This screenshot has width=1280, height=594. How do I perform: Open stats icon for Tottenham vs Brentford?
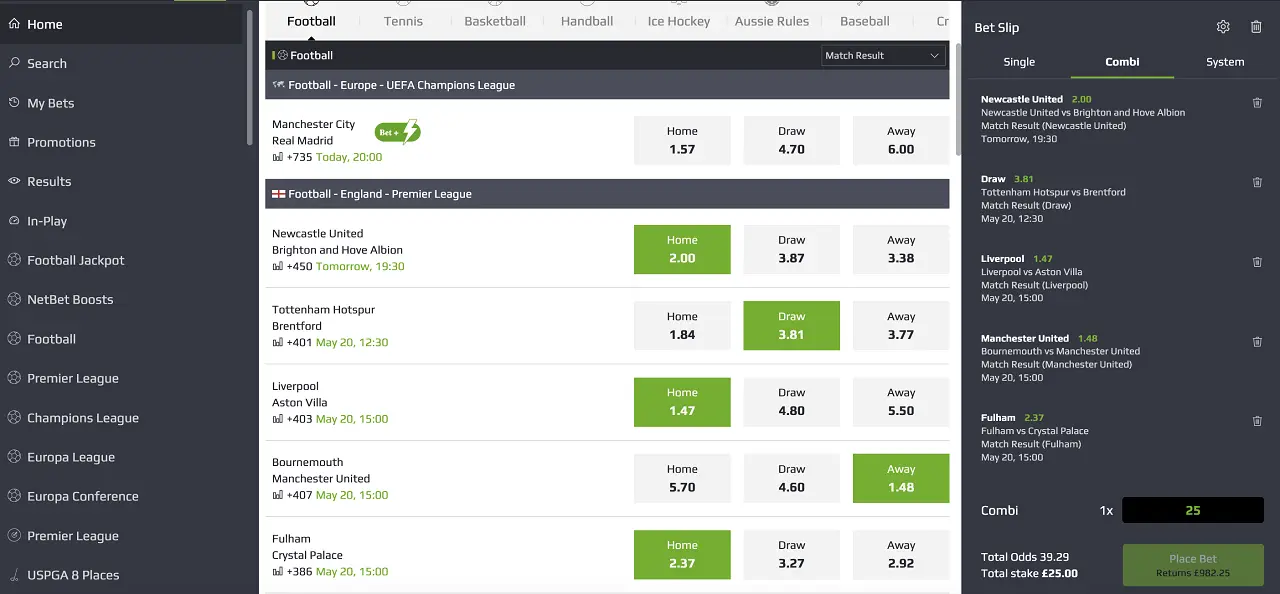point(277,342)
